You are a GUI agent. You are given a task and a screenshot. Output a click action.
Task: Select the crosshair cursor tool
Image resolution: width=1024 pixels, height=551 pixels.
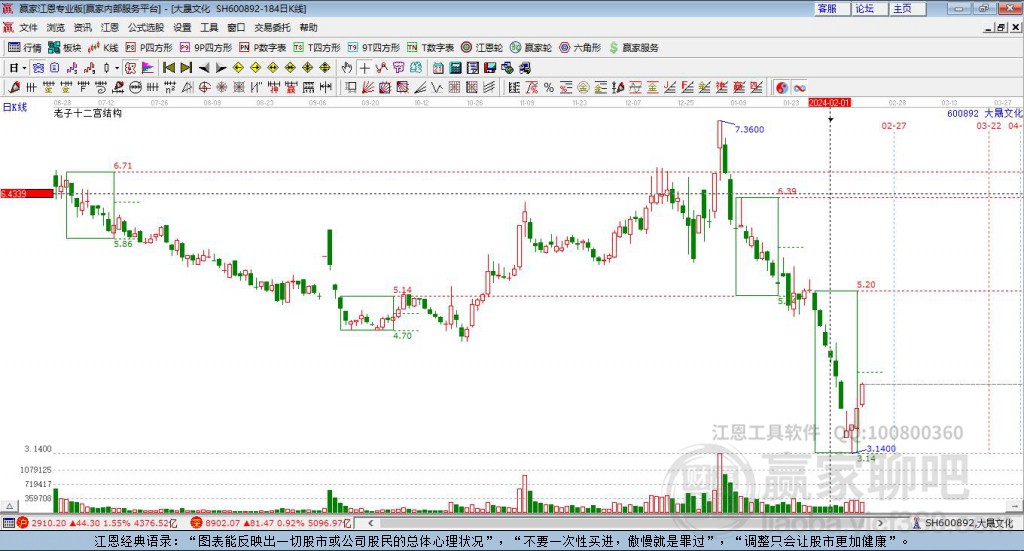365,68
